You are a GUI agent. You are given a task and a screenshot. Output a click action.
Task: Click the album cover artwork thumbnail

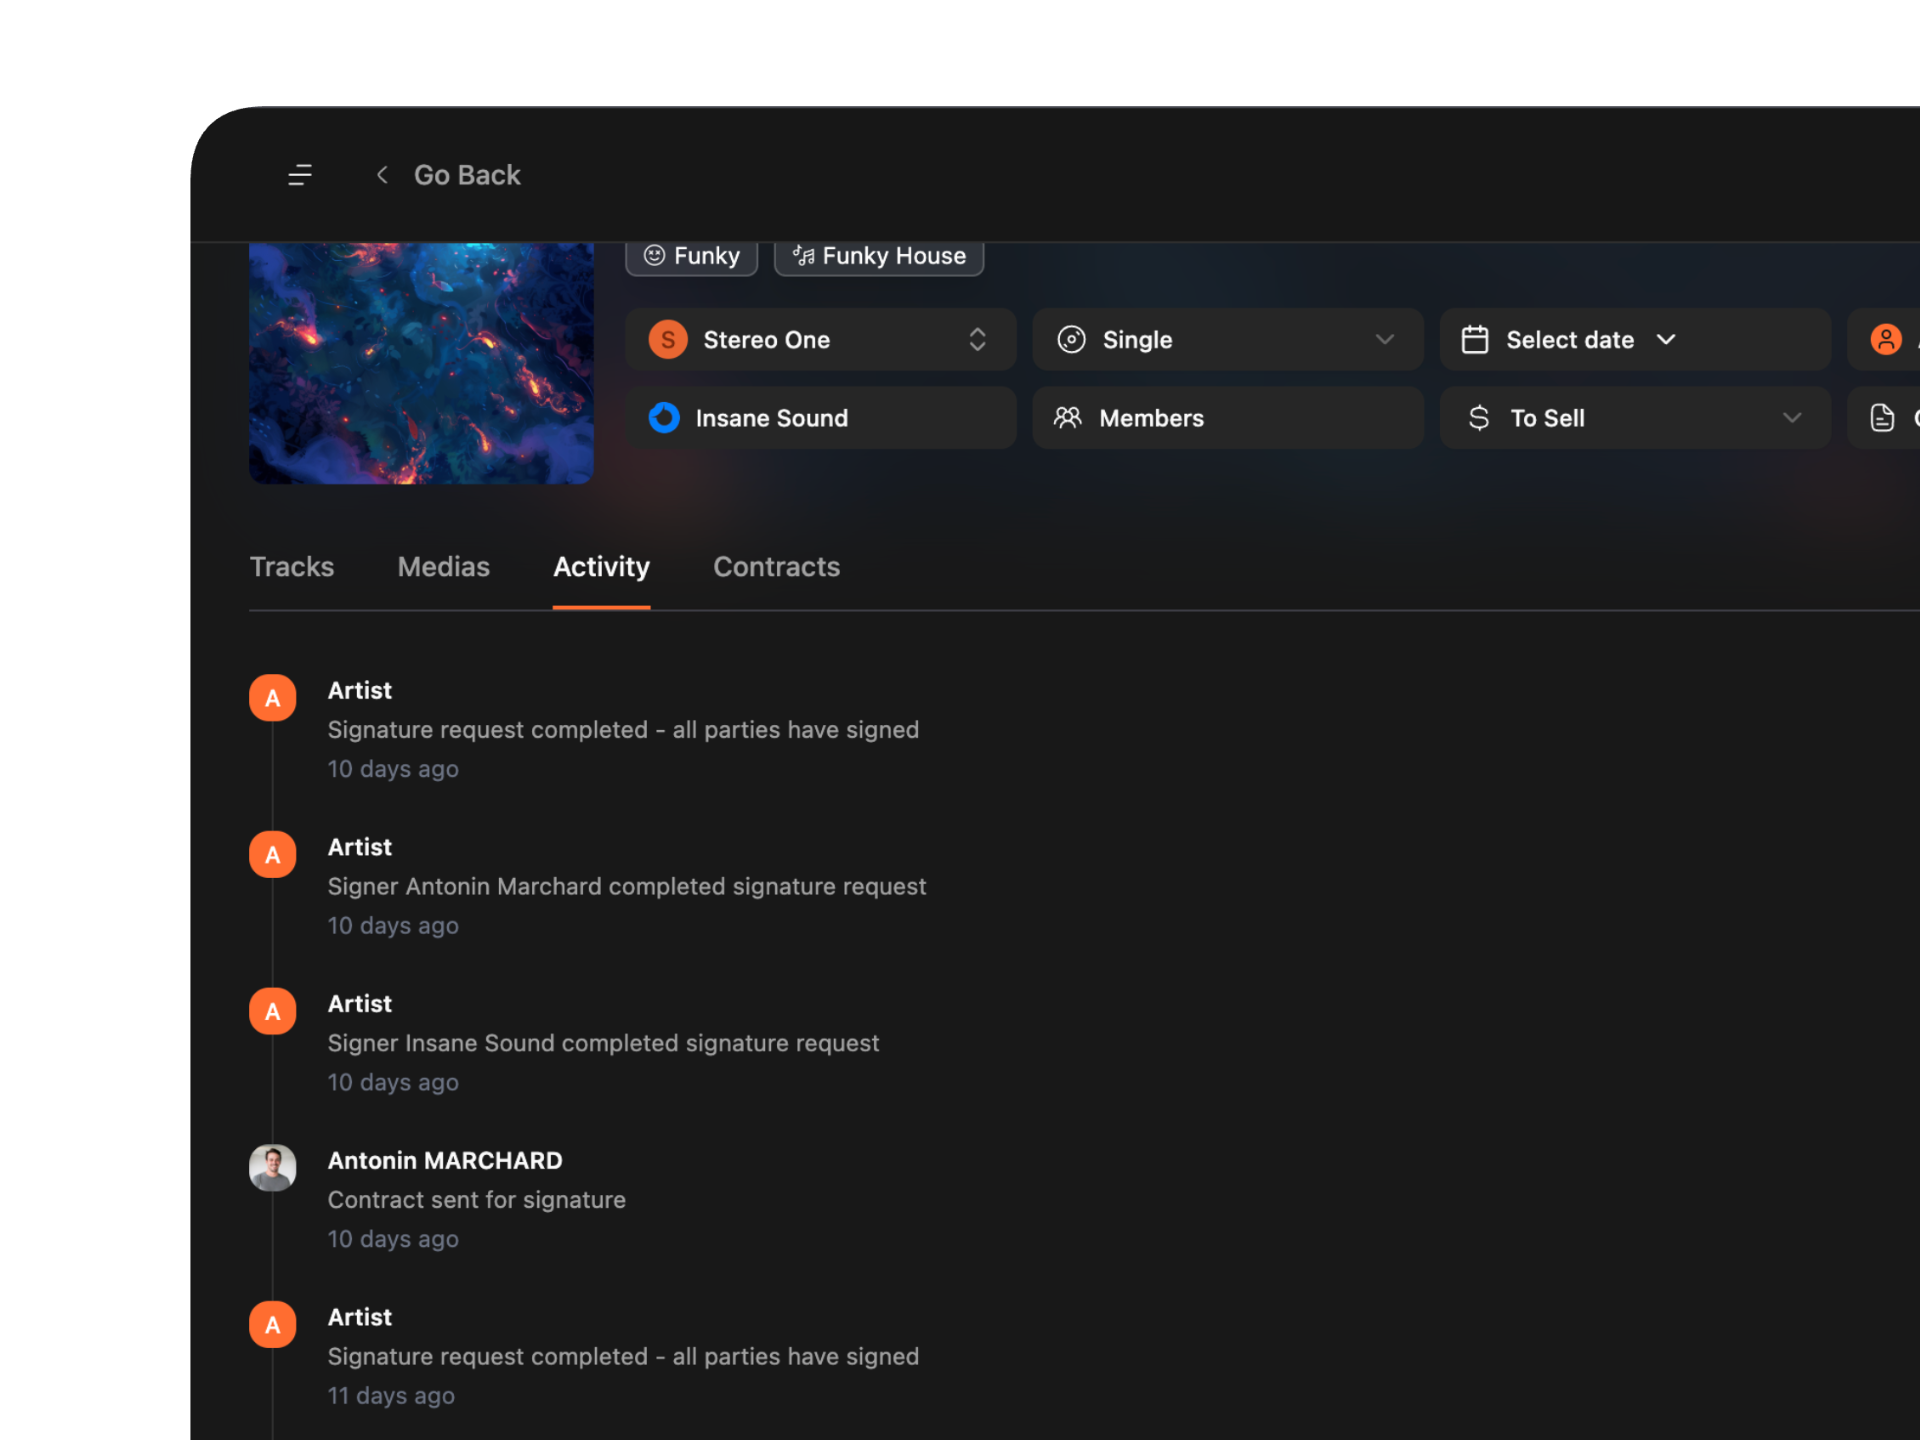click(x=421, y=363)
